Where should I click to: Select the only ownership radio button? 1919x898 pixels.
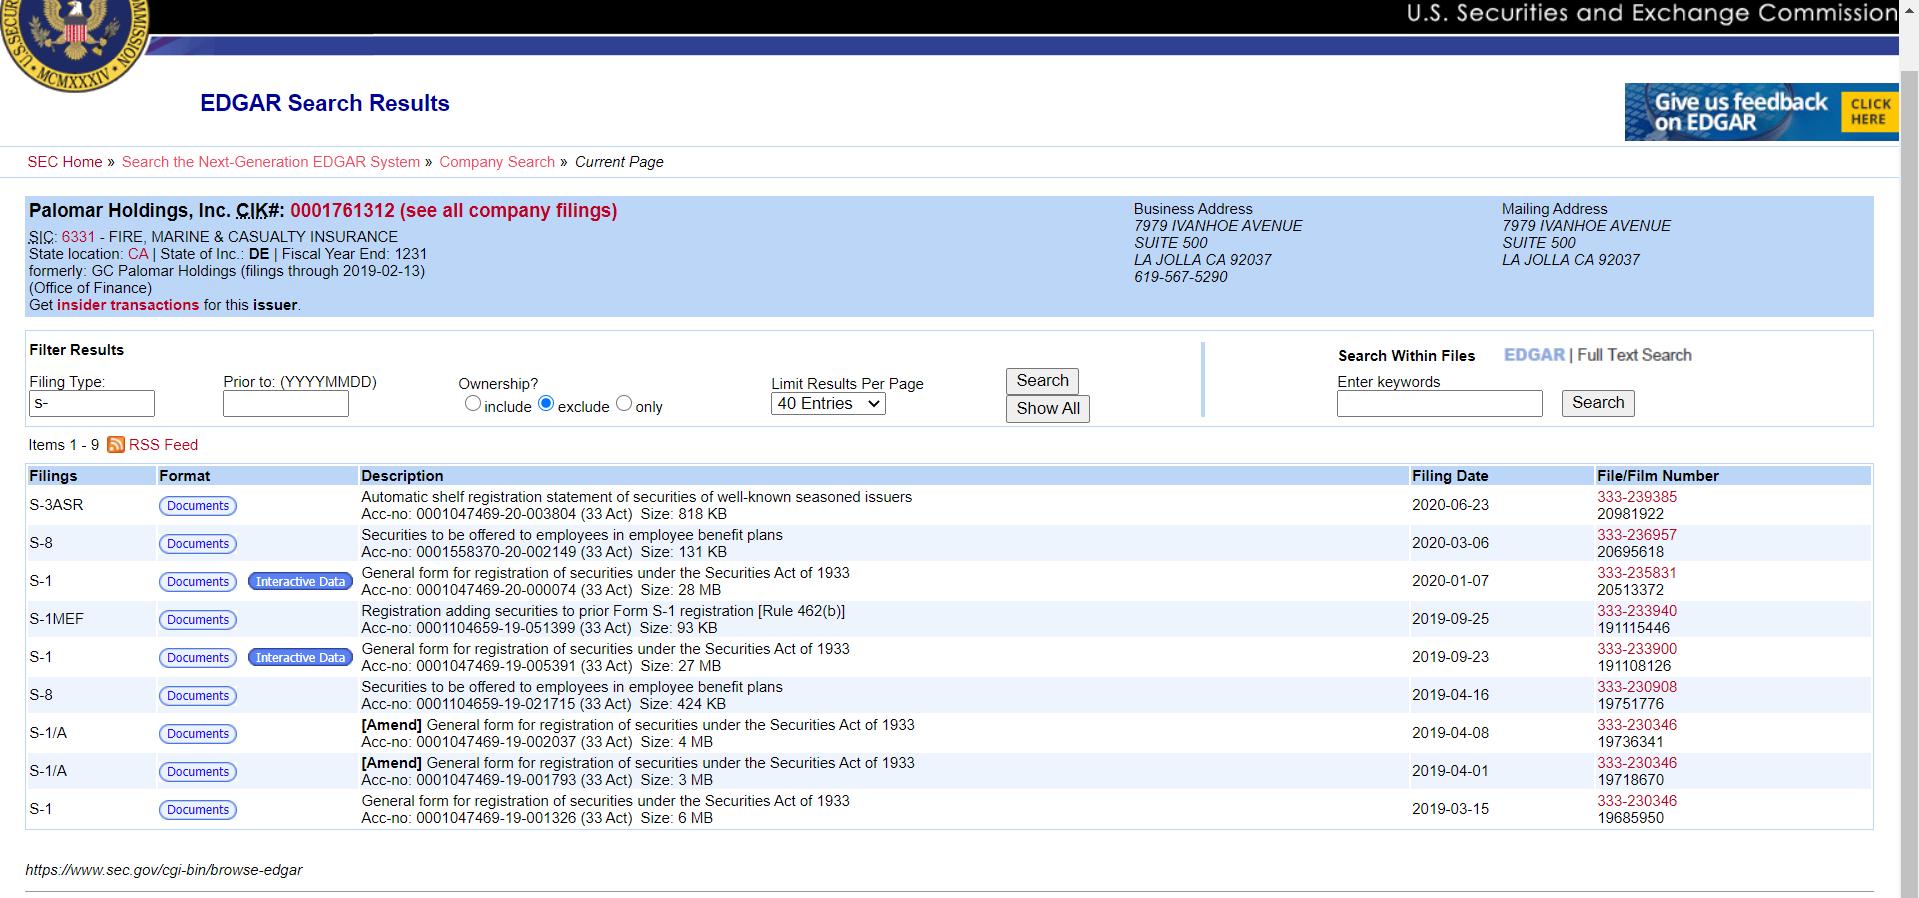pyautogui.click(x=624, y=404)
